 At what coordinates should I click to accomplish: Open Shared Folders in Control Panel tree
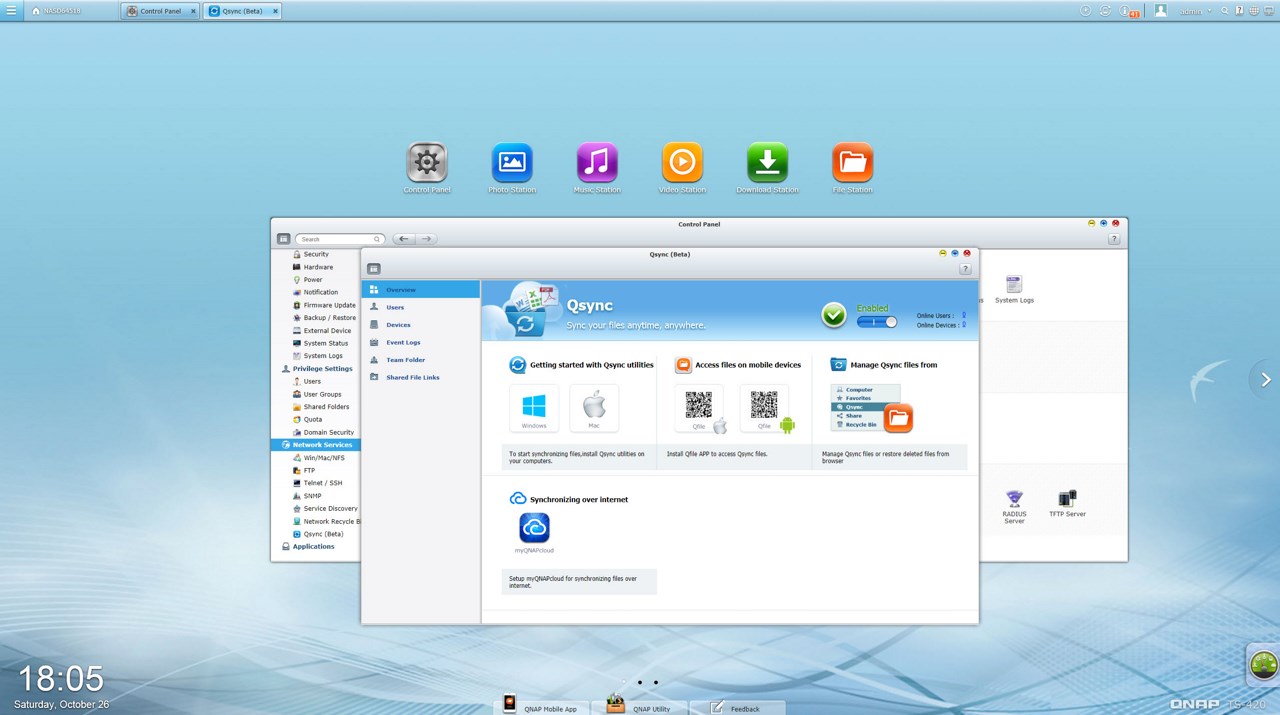click(326, 407)
